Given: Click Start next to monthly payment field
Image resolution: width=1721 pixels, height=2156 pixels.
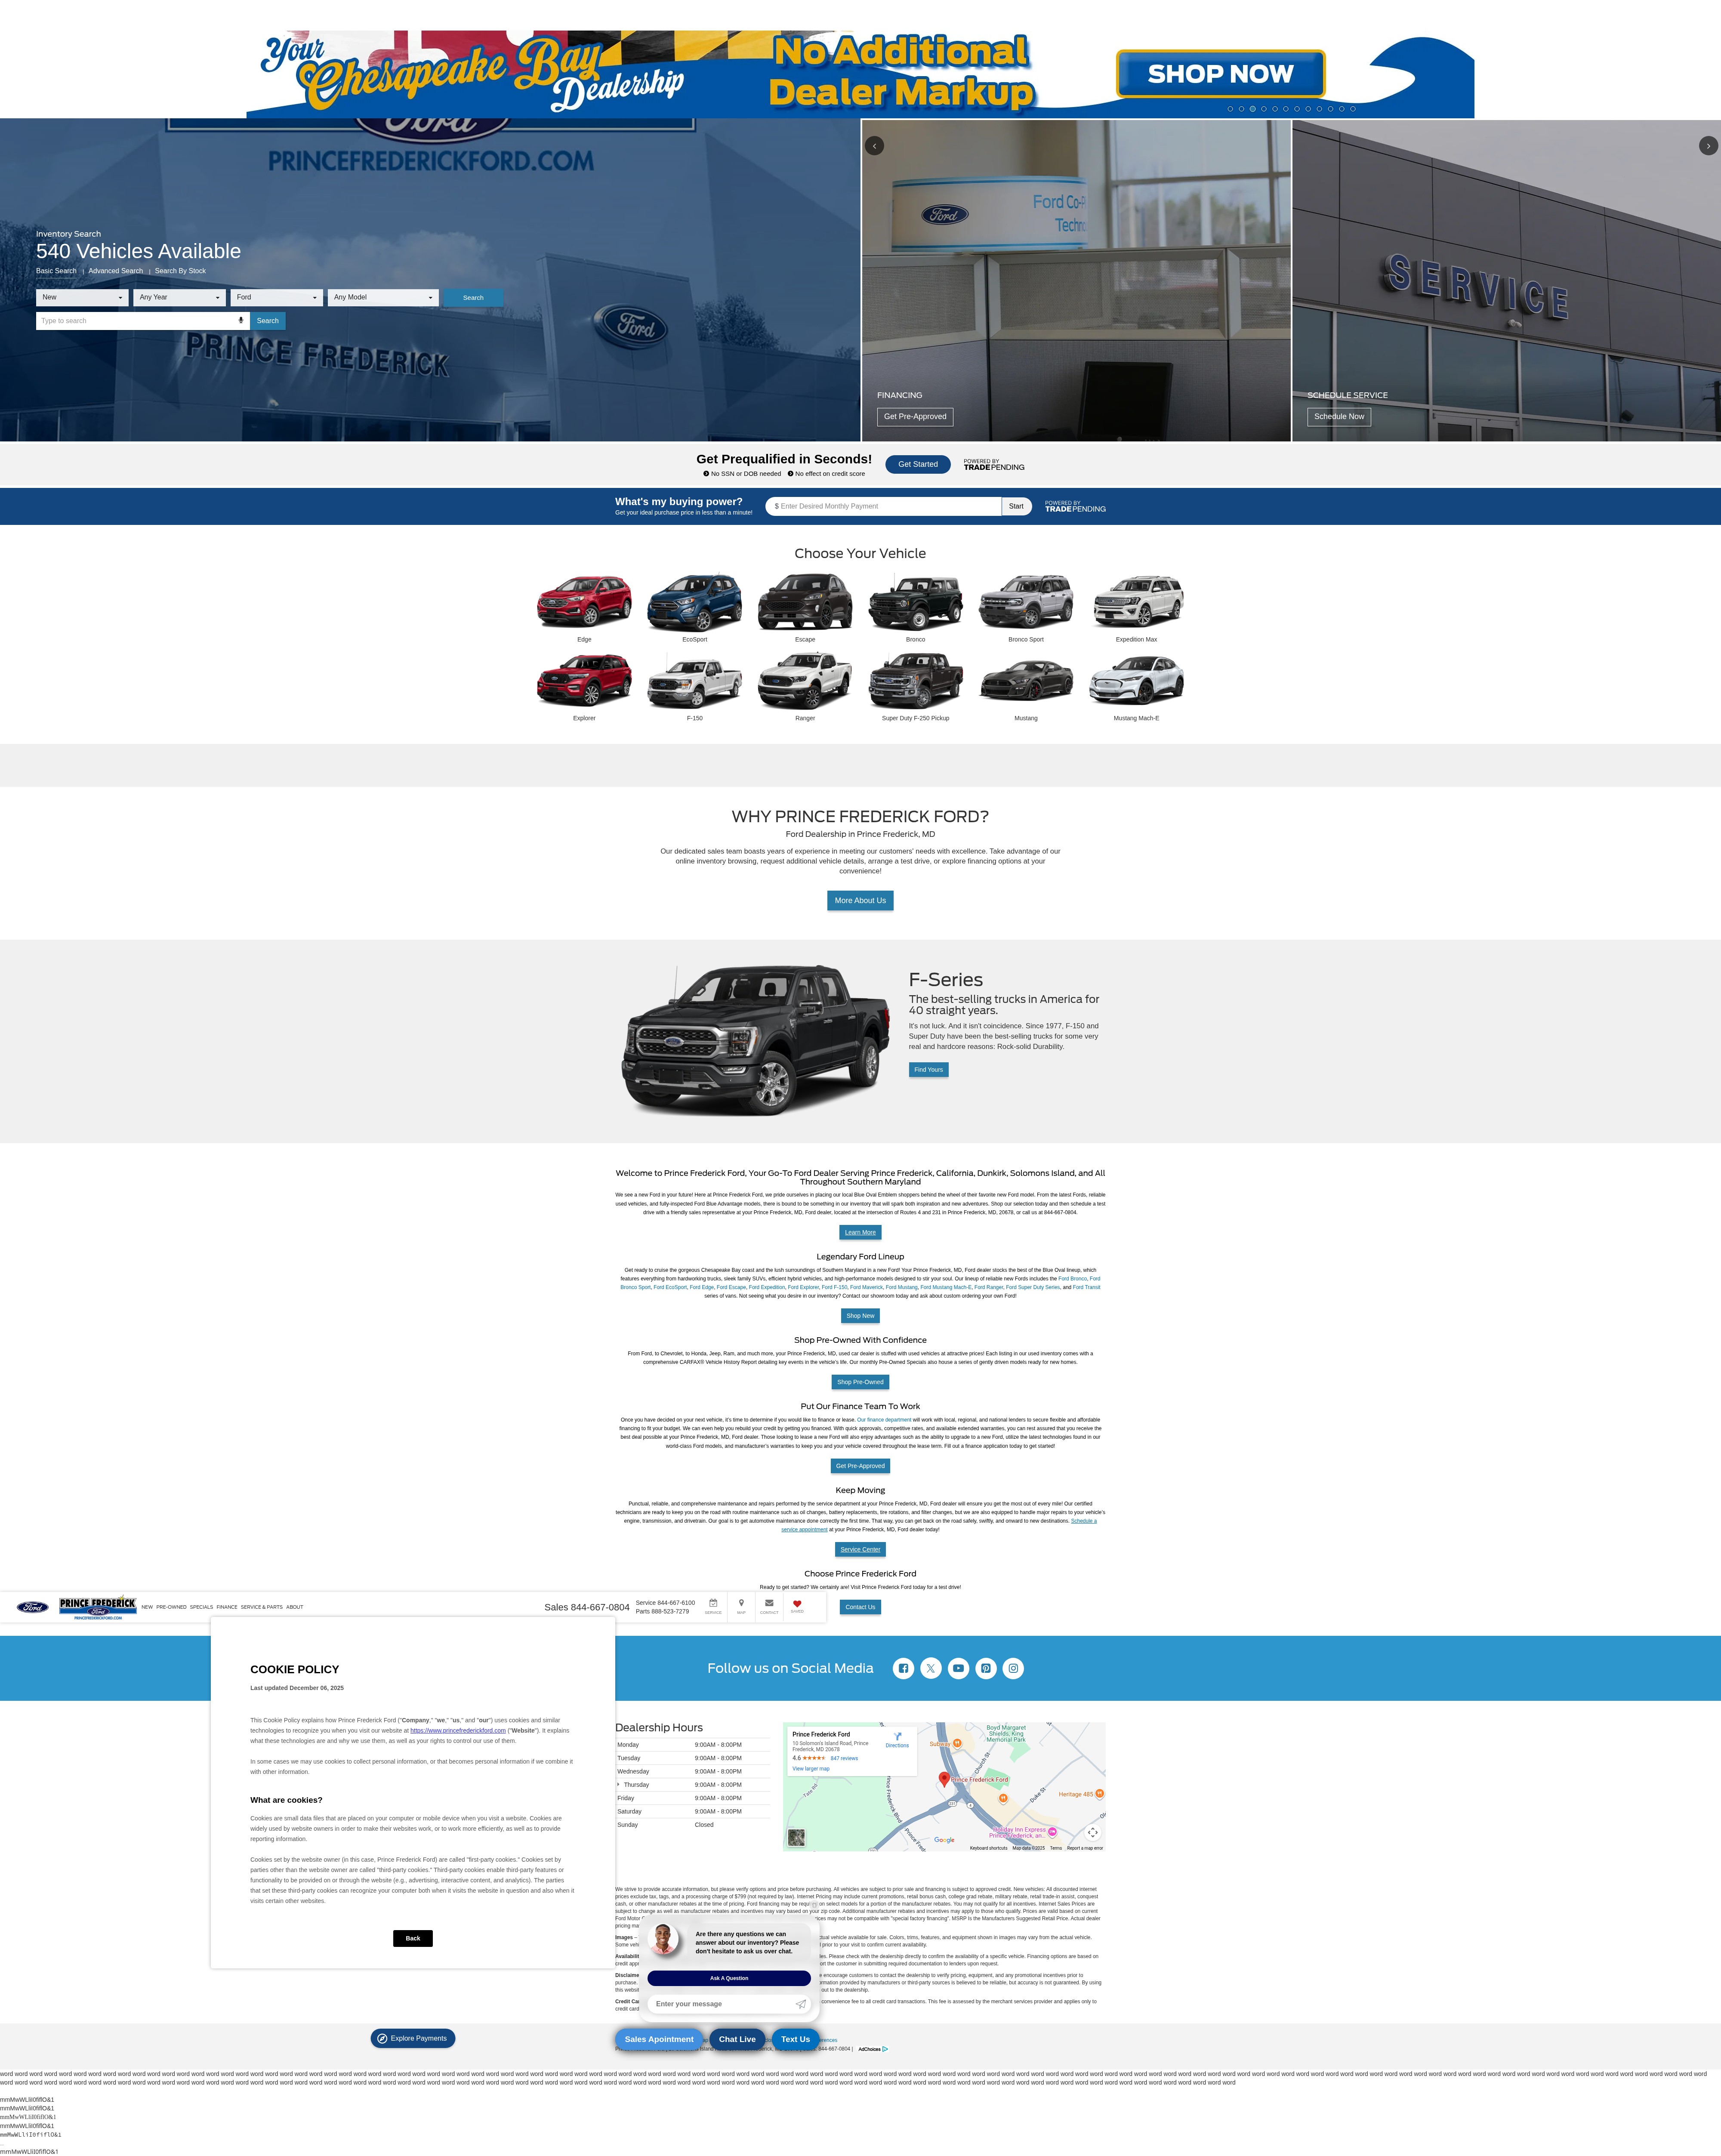Looking at the screenshot, I should point(1016,506).
